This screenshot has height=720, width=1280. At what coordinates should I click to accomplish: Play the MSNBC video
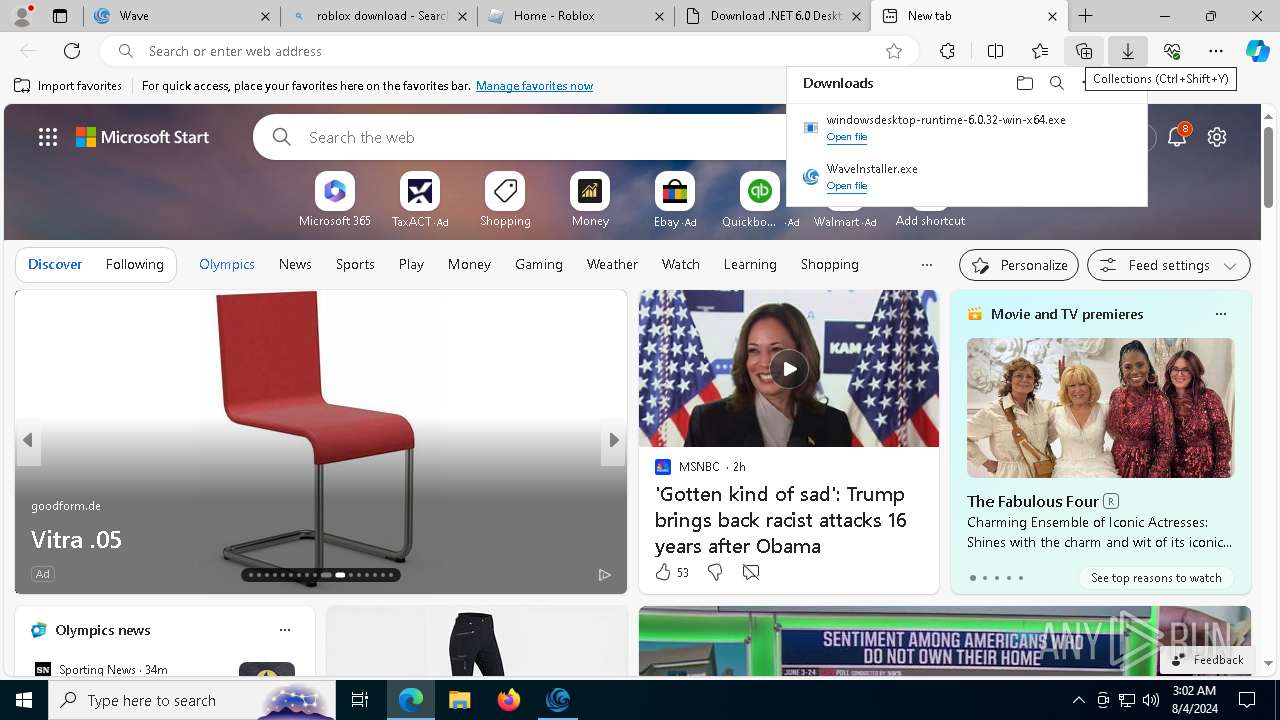pos(789,369)
